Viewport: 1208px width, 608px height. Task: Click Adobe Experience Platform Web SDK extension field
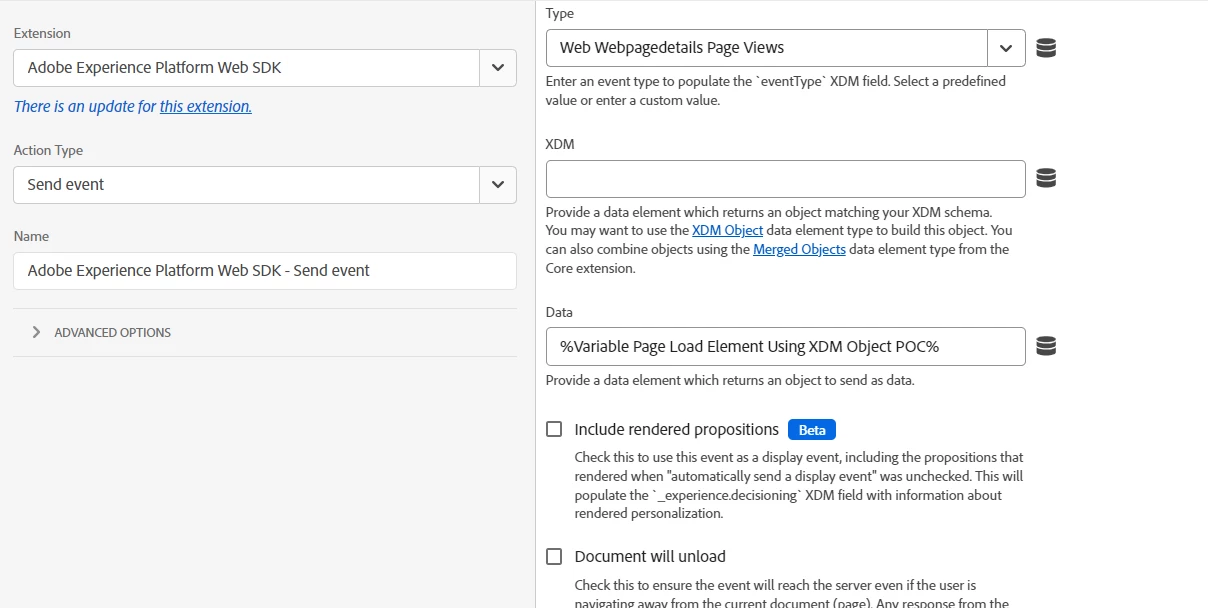point(247,68)
